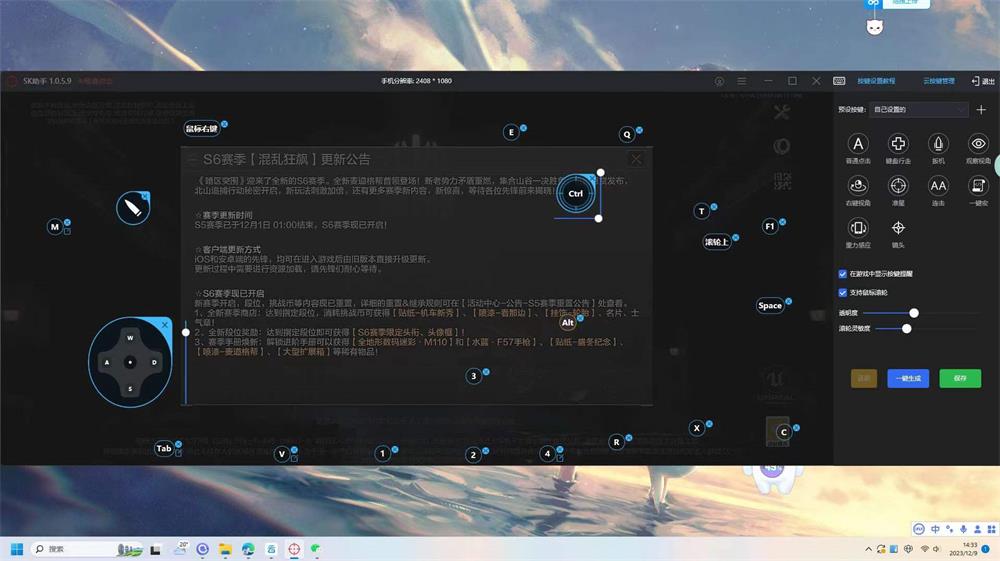
Task: Remove the WASD joystick with its X
Action: click(x=165, y=326)
